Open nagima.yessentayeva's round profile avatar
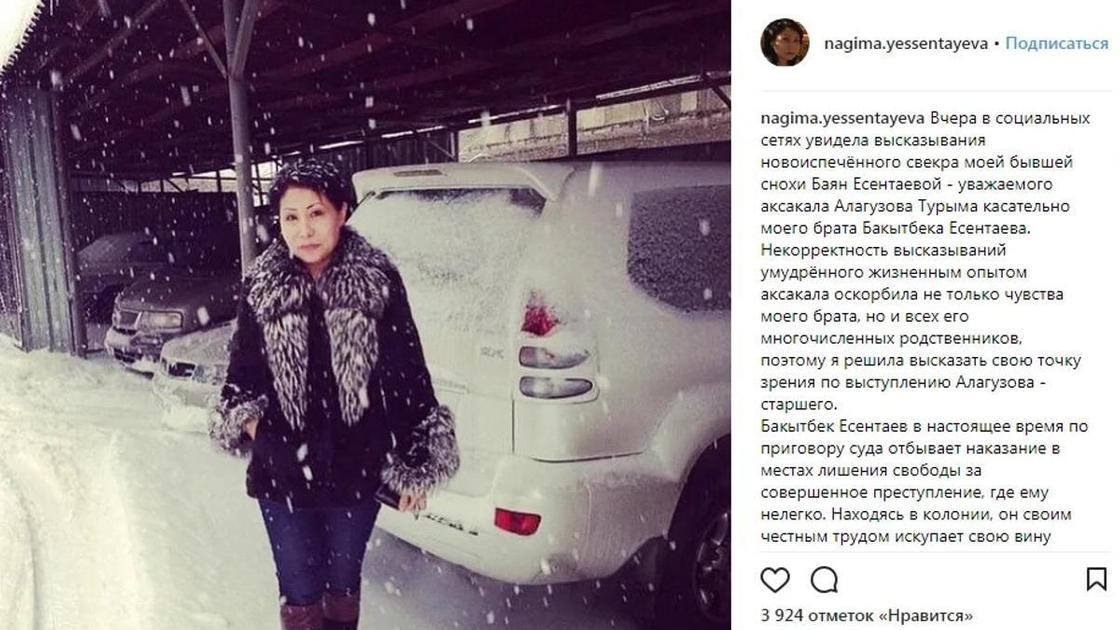1120x630 pixels. click(785, 43)
